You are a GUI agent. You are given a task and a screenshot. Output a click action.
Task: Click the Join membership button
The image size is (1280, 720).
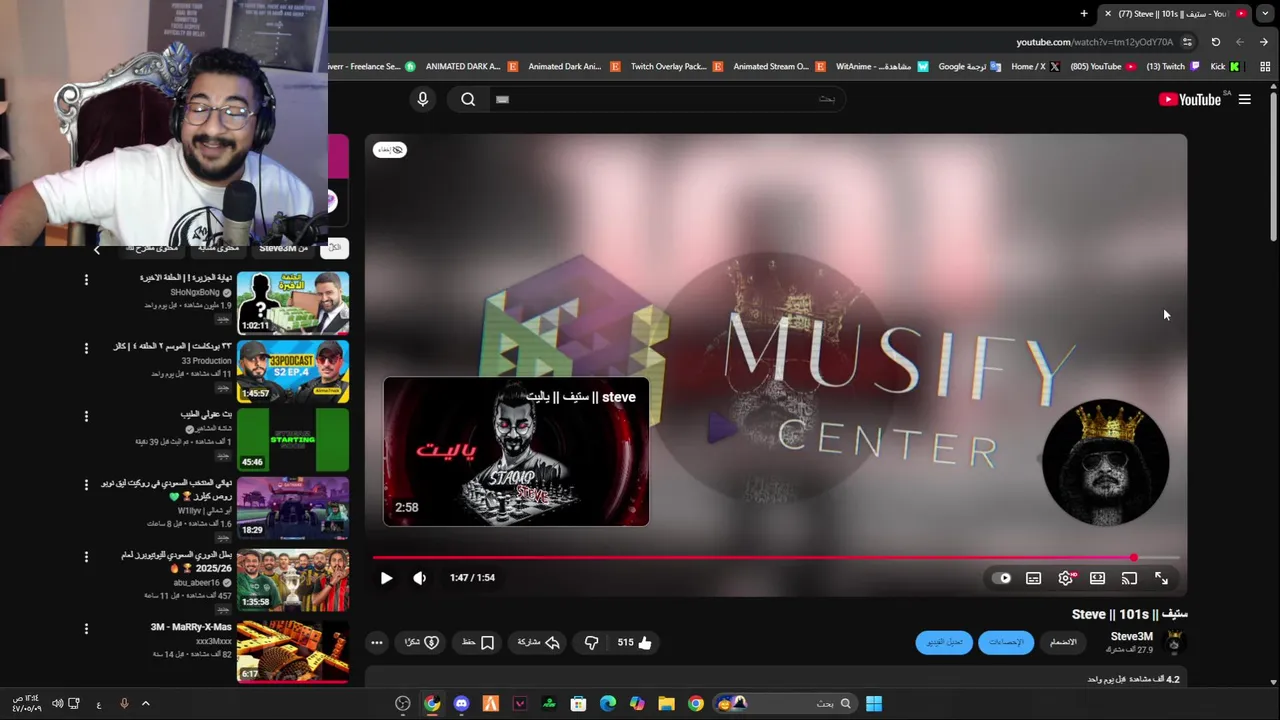[x=1063, y=642]
